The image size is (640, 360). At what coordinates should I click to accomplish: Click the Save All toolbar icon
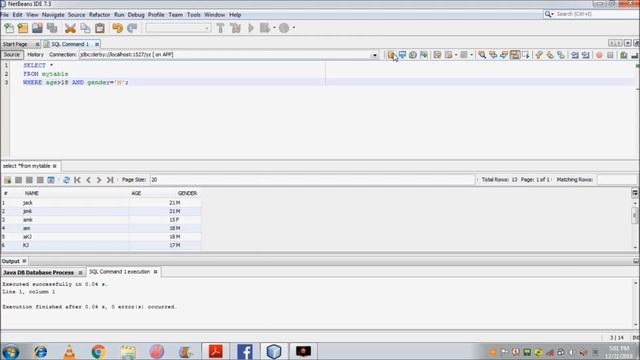click(x=52, y=28)
